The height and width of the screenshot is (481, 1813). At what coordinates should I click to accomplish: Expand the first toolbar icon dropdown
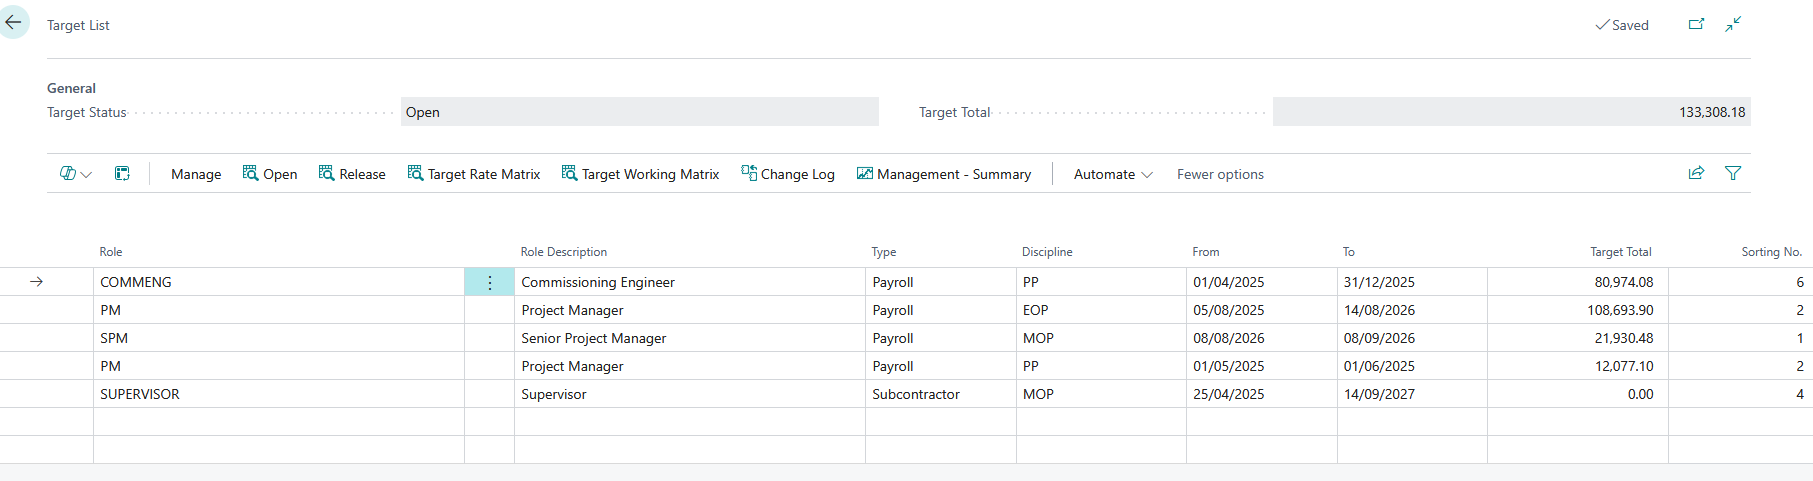[x=75, y=174]
